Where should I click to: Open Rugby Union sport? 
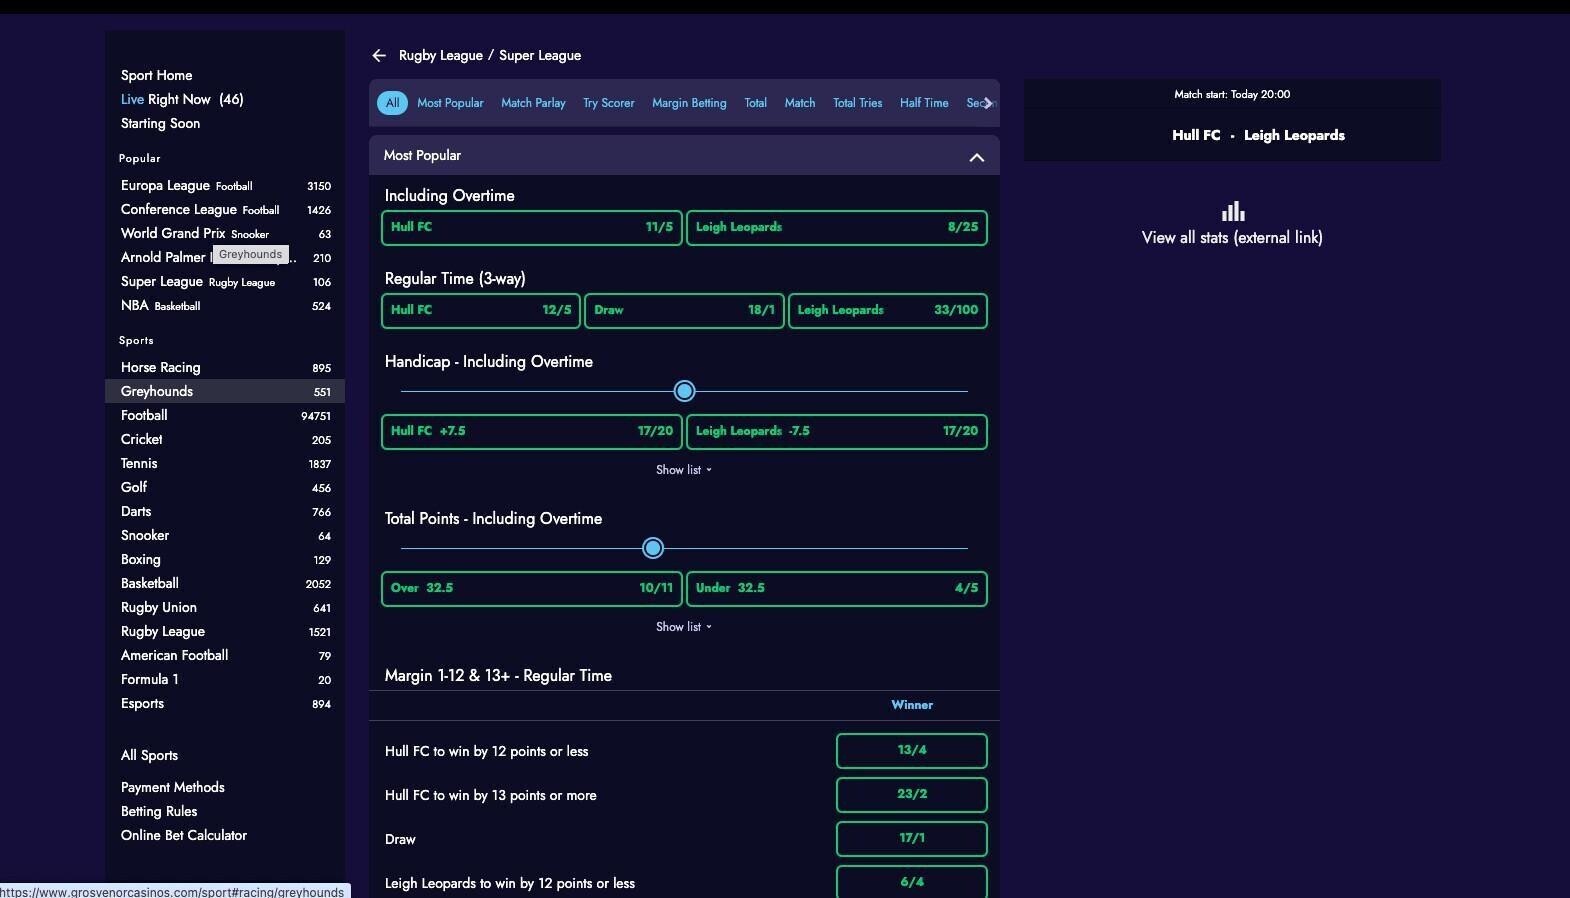(225, 608)
